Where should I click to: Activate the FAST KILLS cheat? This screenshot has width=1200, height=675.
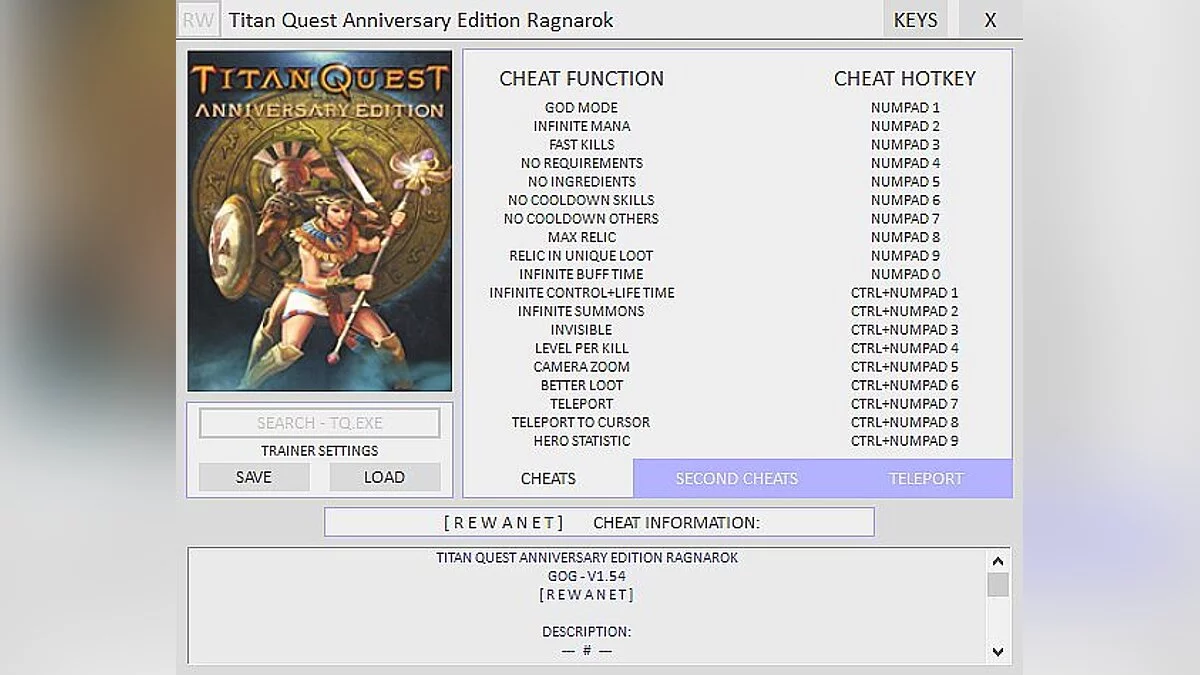(583, 144)
